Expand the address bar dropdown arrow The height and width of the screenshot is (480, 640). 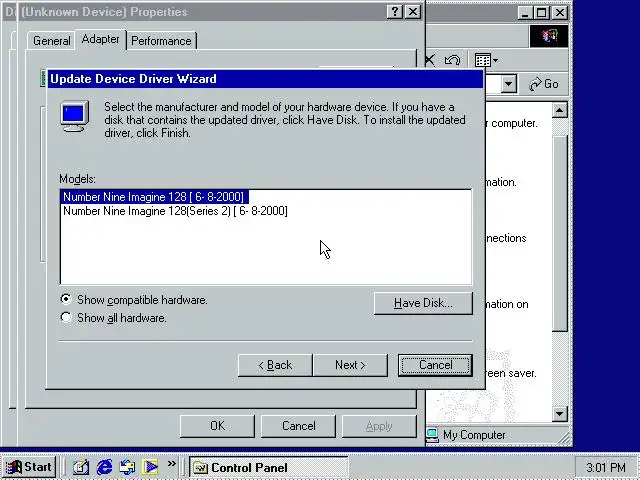click(509, 84)
